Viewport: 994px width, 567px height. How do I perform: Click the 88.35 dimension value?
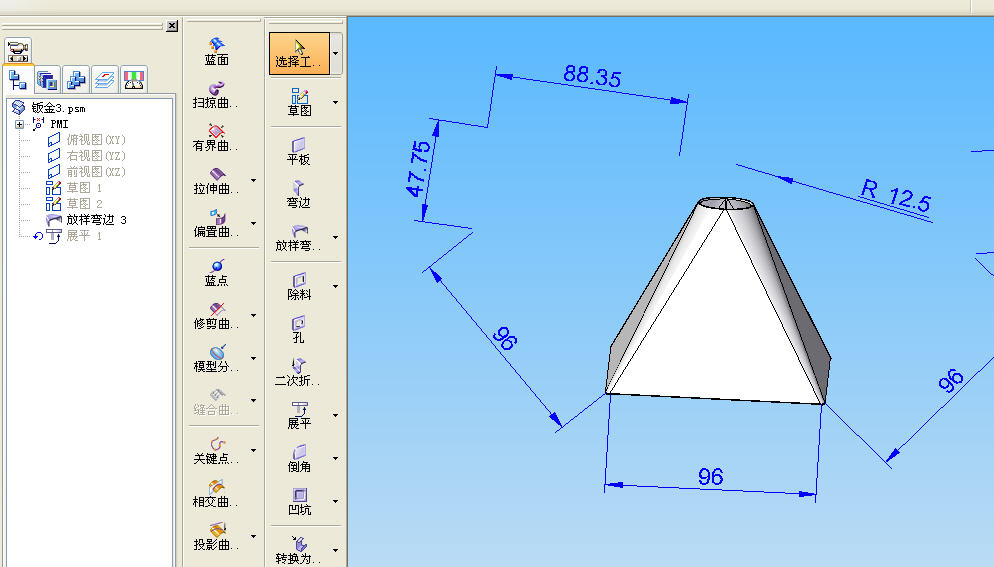[x=593, y=76]
